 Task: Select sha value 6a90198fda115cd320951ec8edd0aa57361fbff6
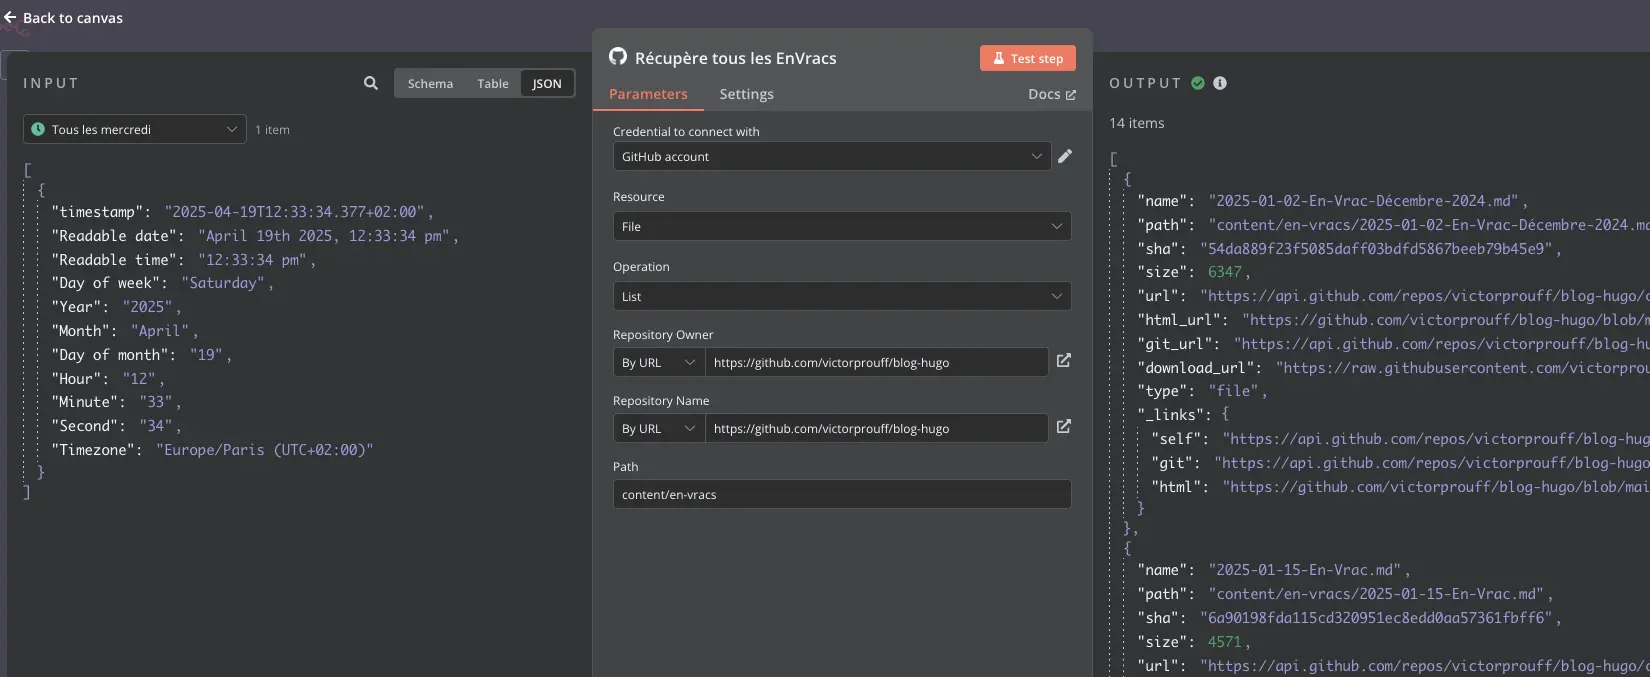pos(1376,618)
